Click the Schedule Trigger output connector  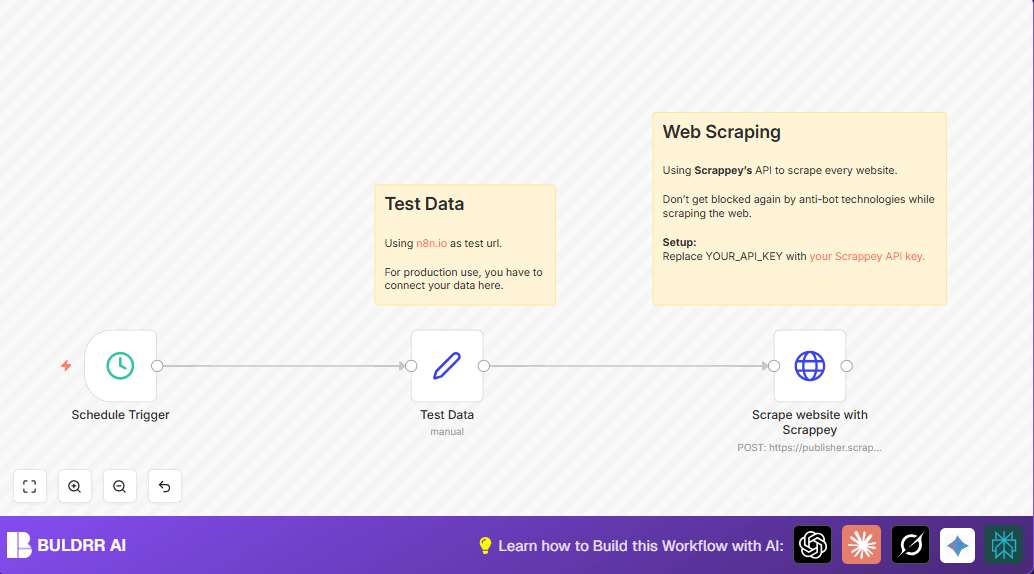[x=157, y=366]
